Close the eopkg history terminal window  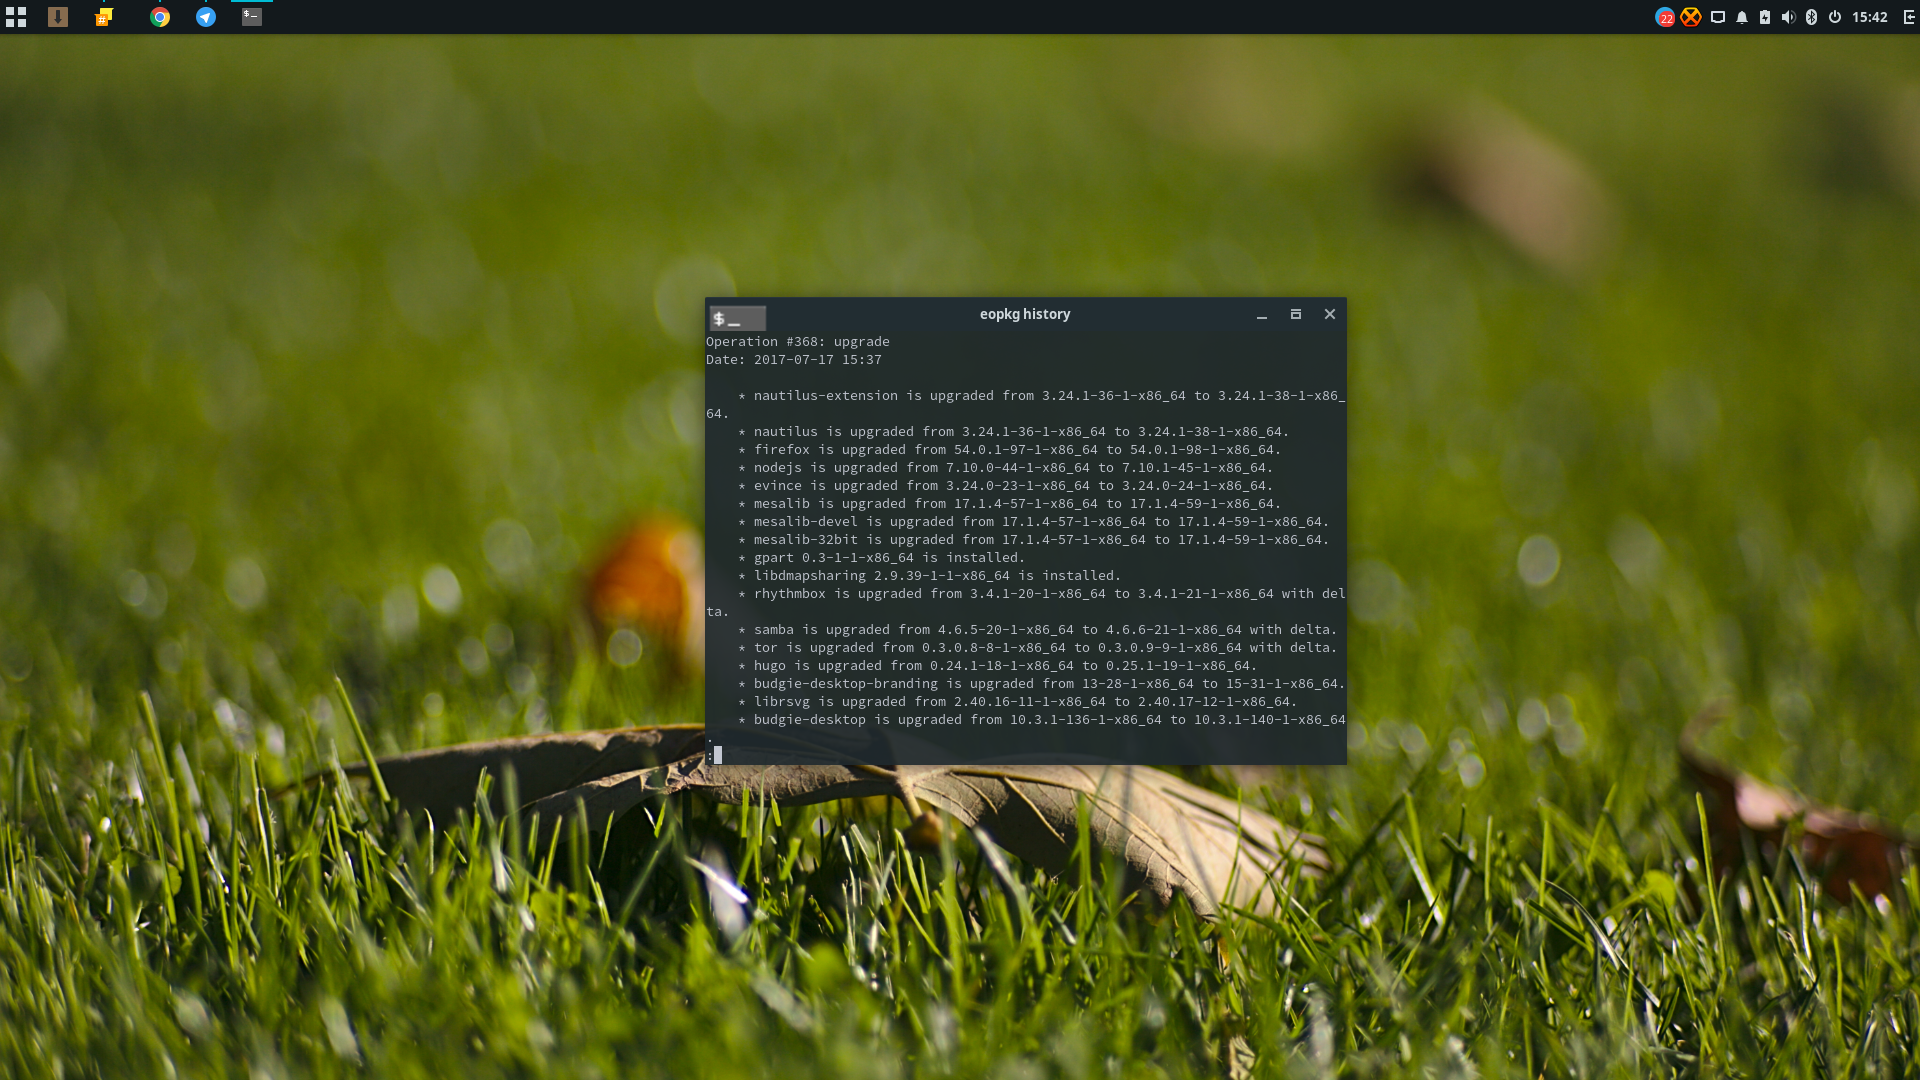1330,314
